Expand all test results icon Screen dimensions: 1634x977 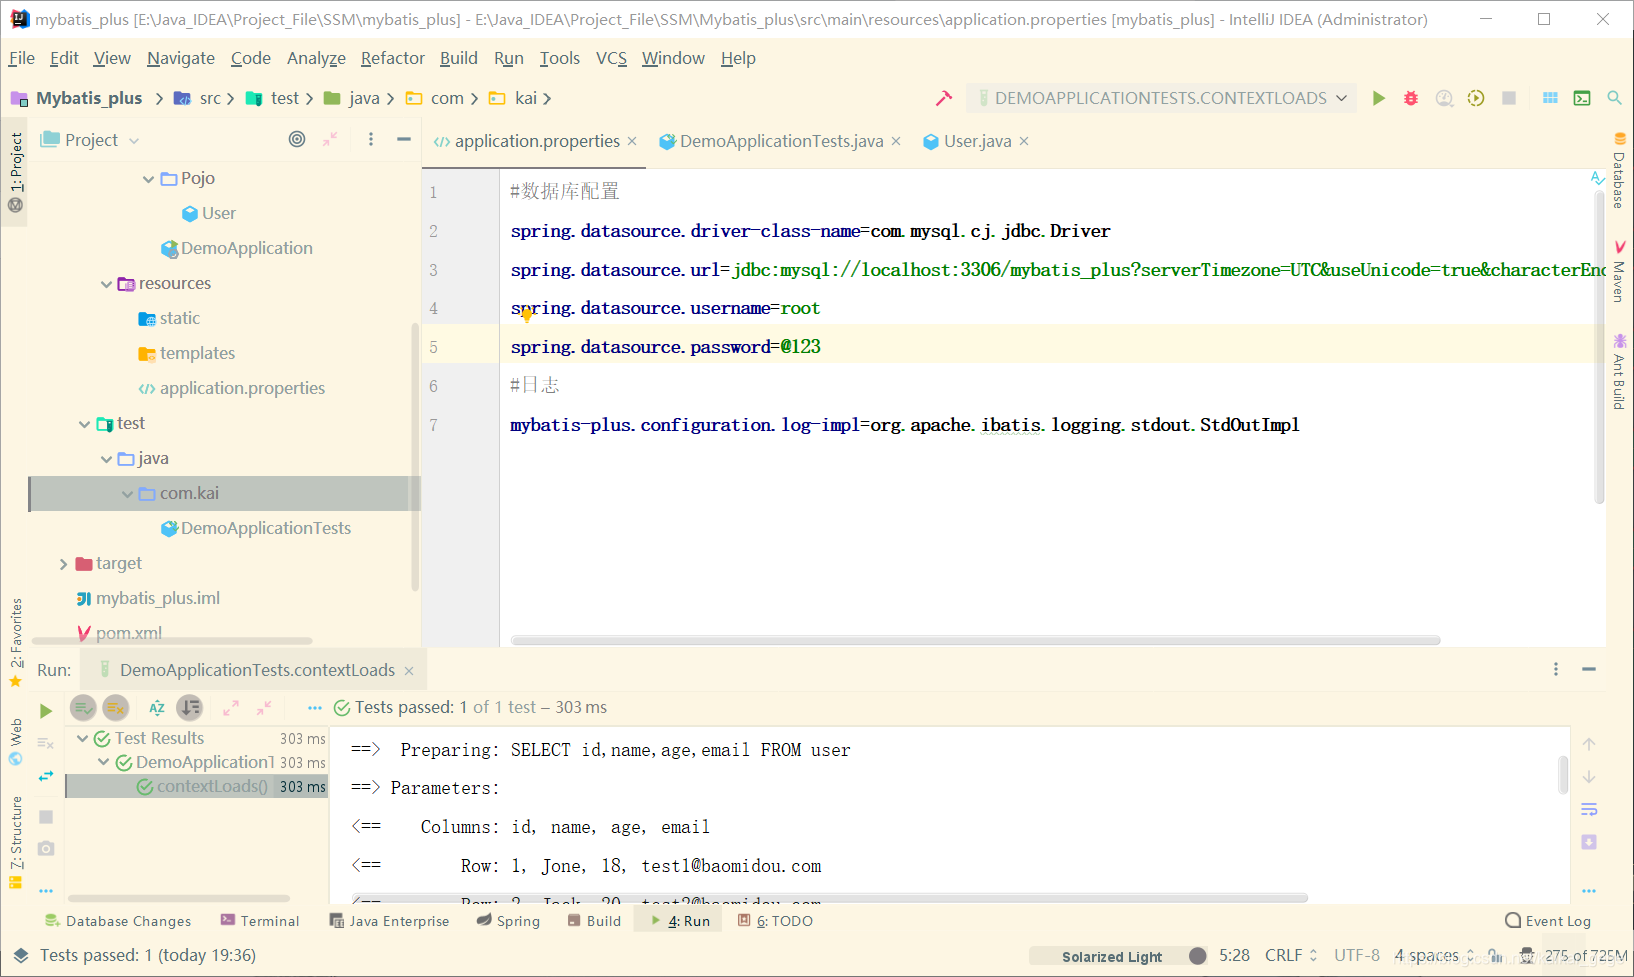(231, 708)
